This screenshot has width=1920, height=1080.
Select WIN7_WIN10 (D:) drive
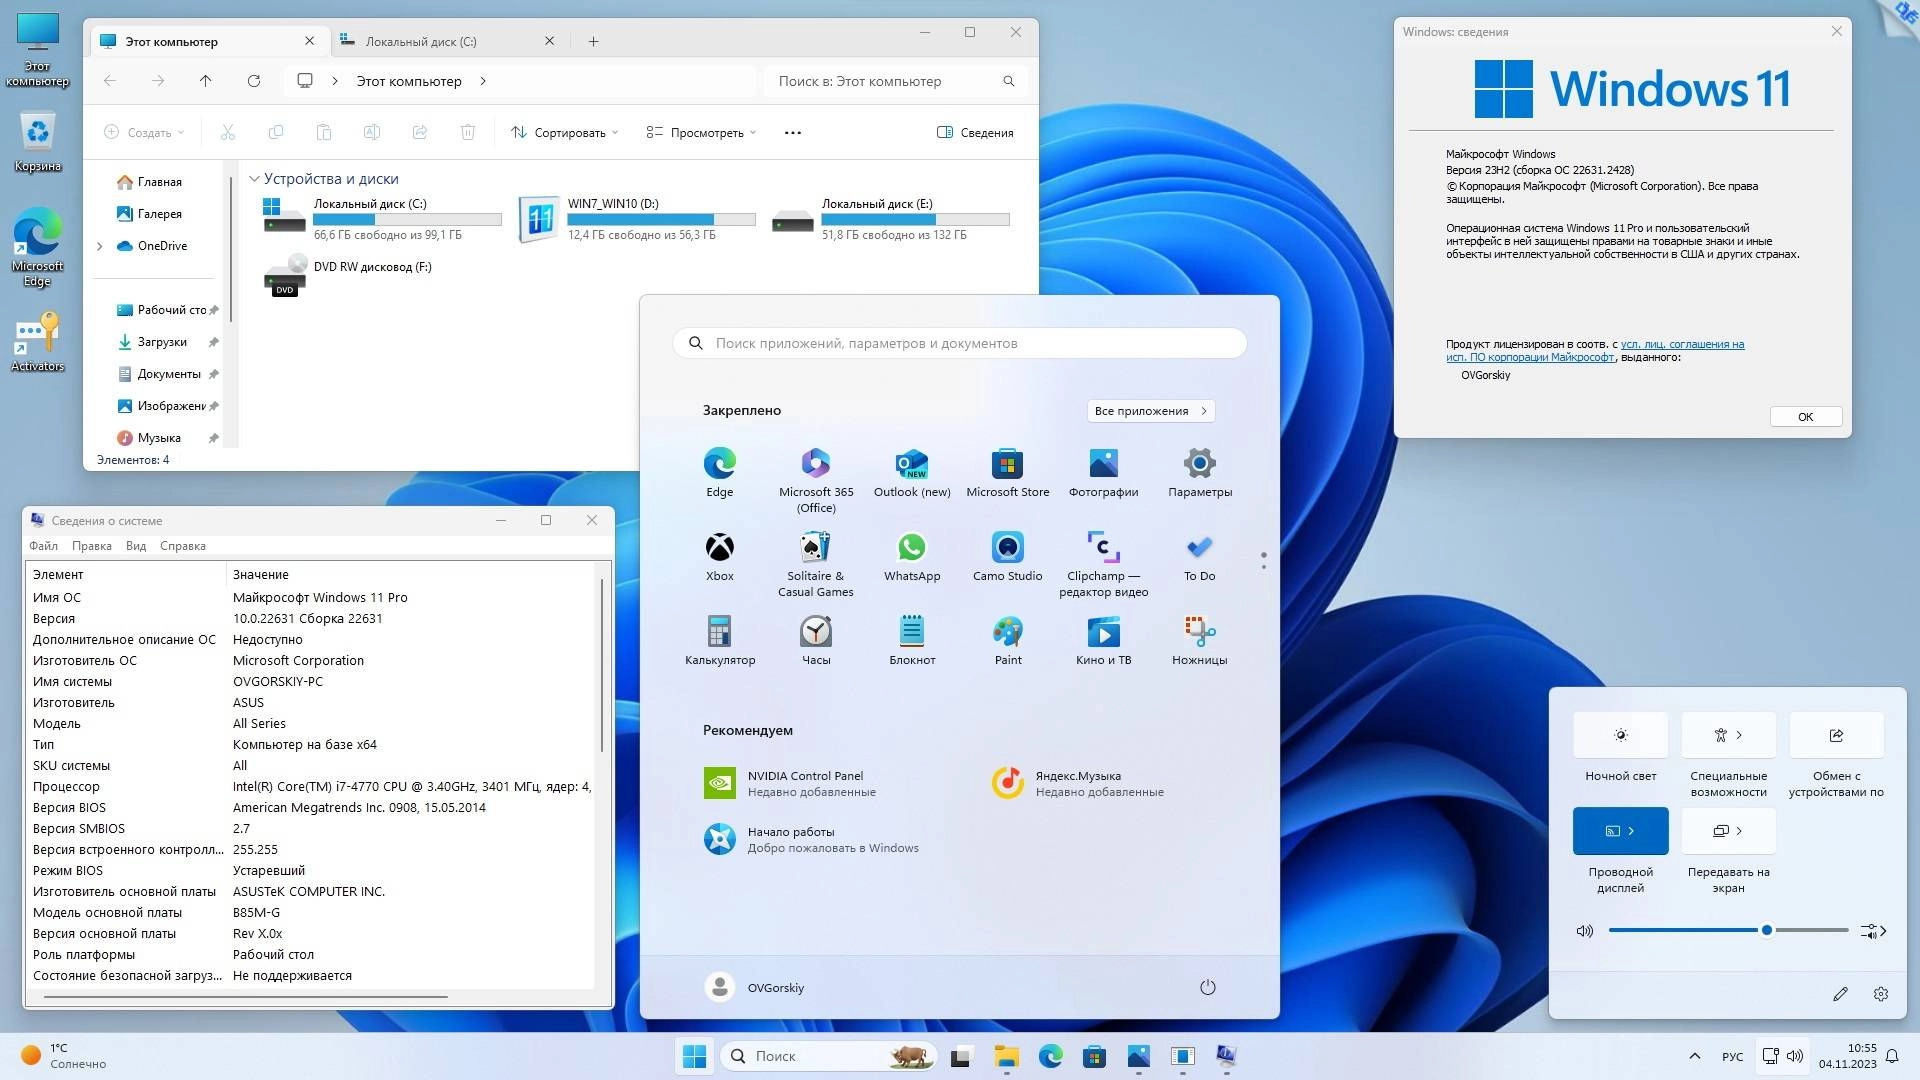pos(638,218)
